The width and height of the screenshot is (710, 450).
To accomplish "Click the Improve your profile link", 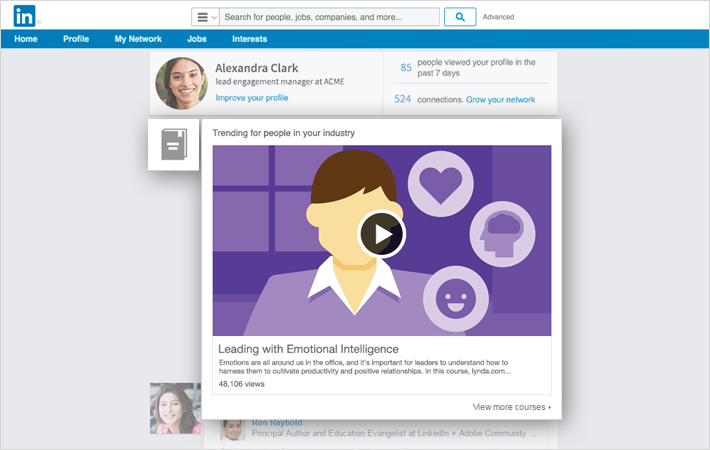I will pos(252,98).
